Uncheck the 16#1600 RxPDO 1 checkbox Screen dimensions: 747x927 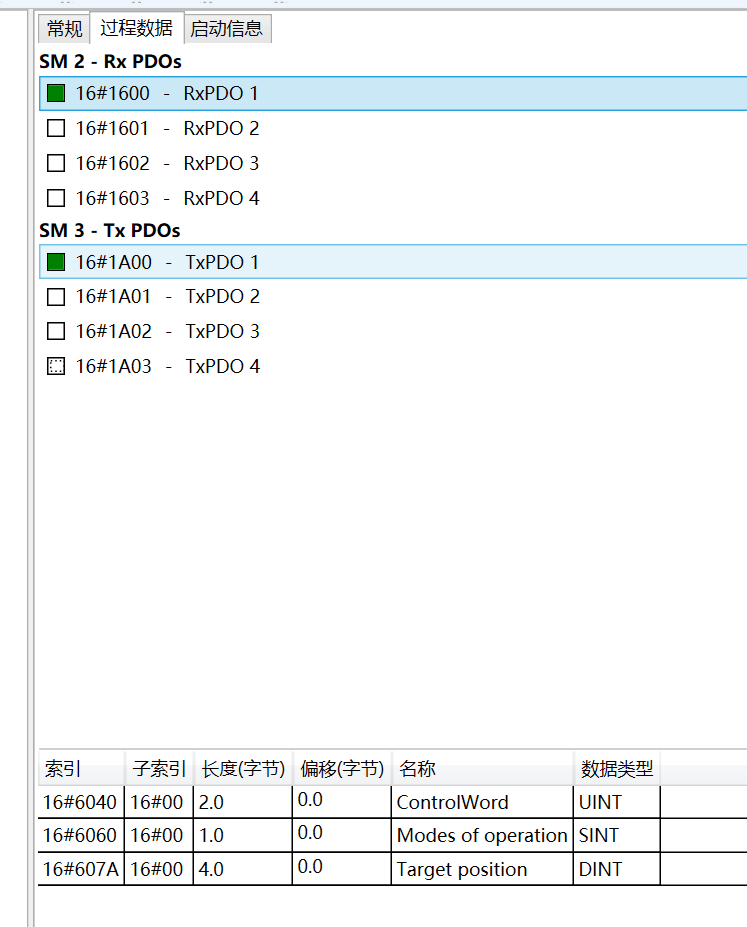click(x=56, y=93)
